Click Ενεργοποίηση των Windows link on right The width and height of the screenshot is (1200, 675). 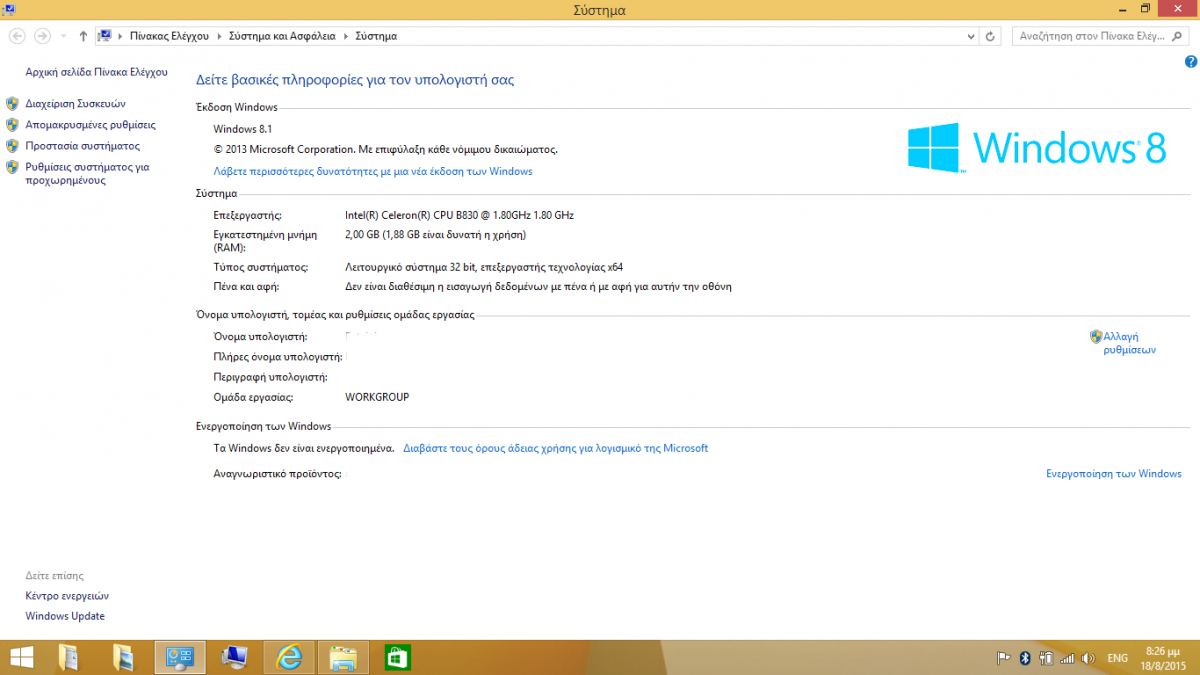click(1114, 473)
